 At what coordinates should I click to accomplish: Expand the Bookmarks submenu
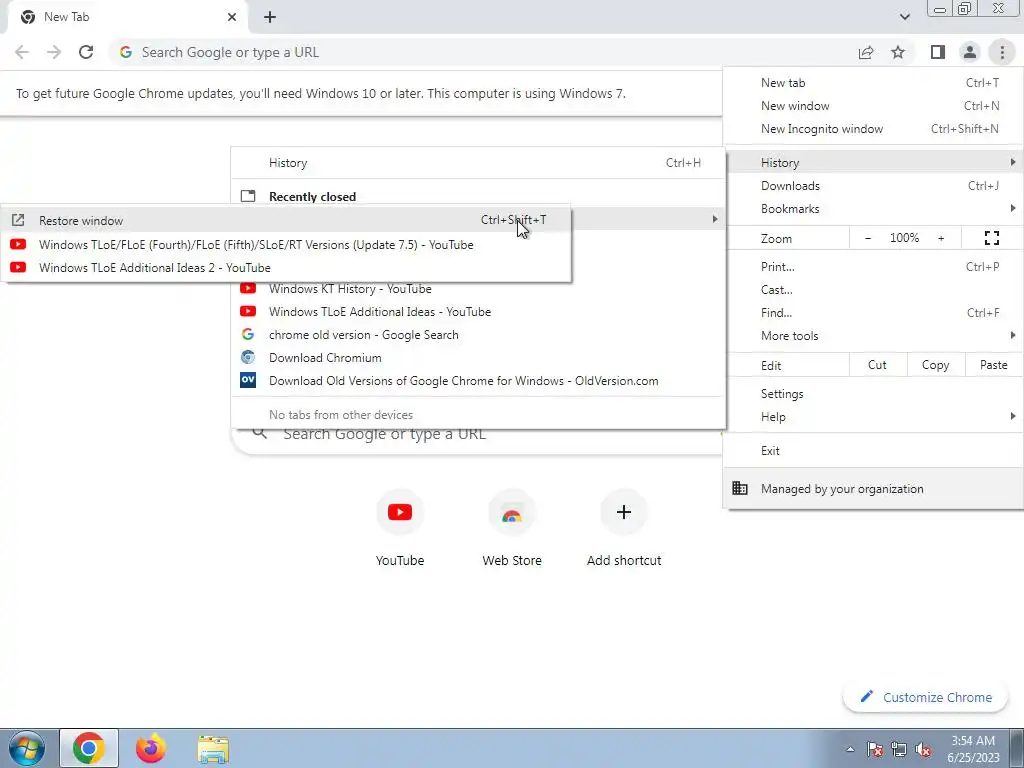pos(873,209)
